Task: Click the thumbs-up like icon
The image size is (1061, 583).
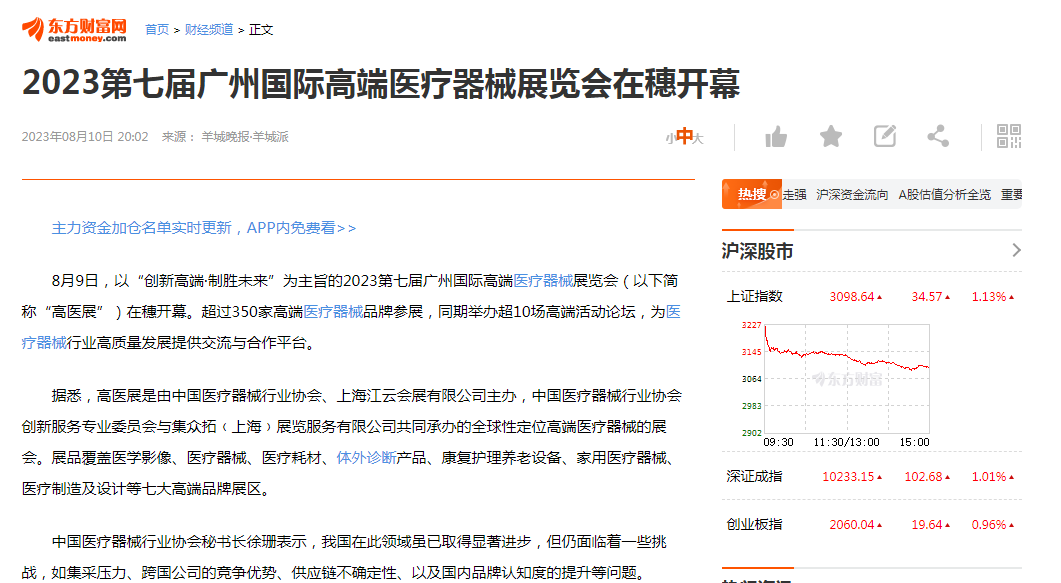Action: click(776, 137)
